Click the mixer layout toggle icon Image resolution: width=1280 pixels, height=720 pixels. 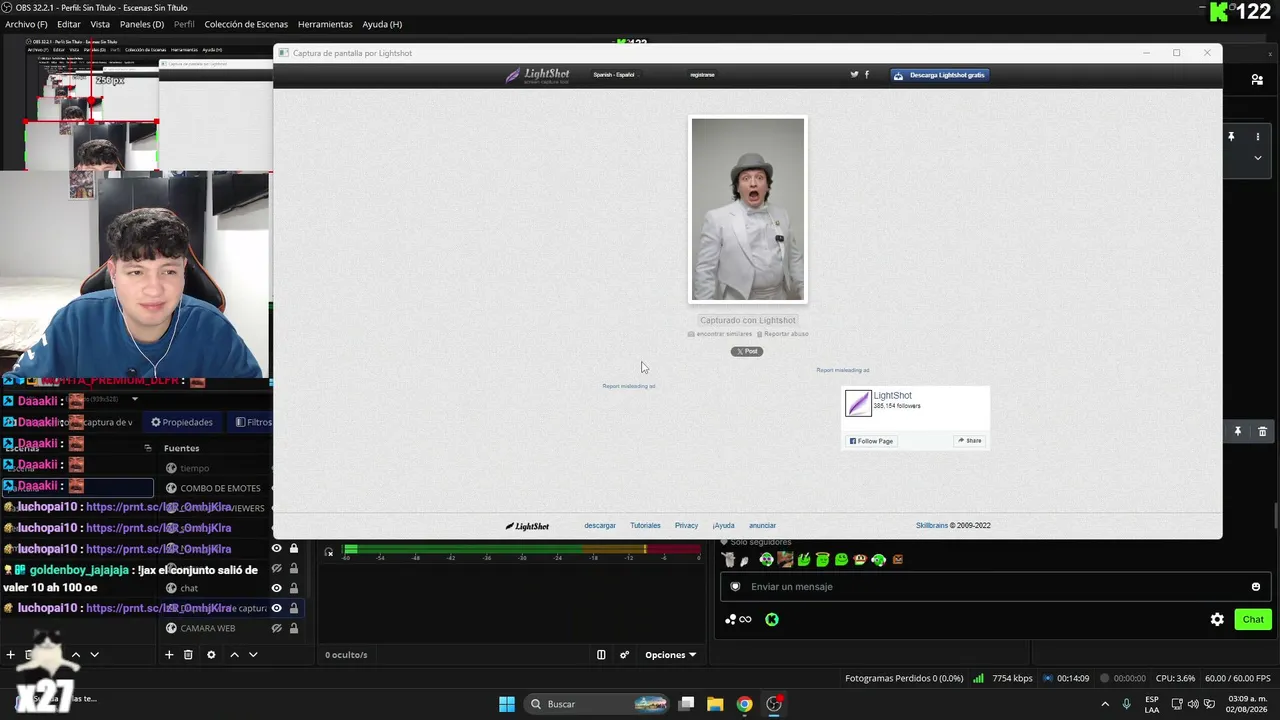[601, 655]
